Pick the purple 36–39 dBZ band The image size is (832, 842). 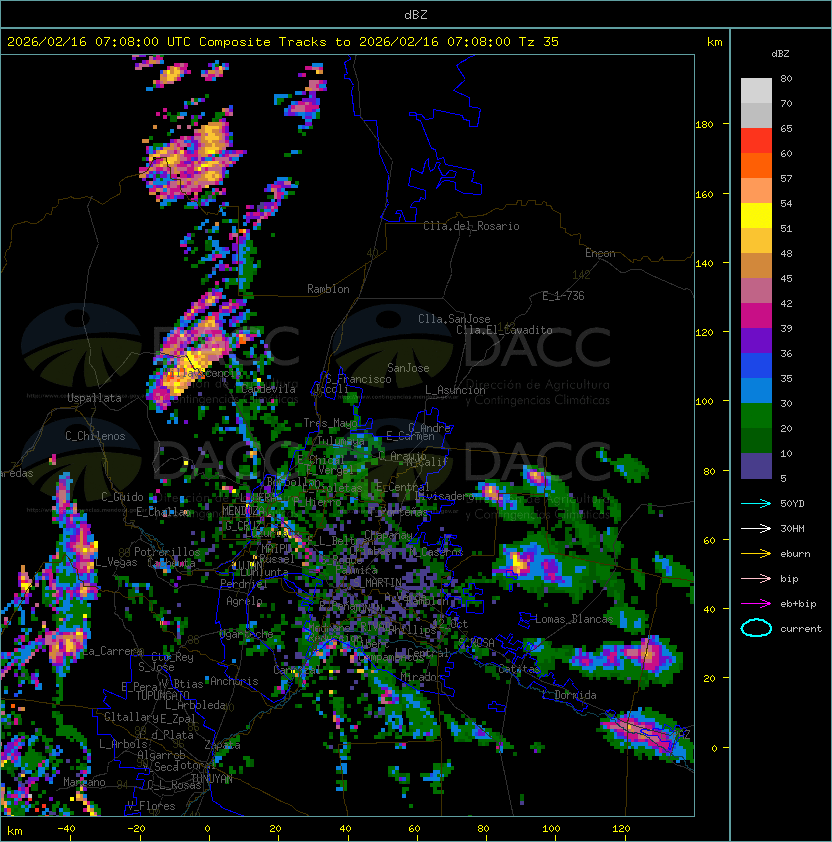point(756,341)
